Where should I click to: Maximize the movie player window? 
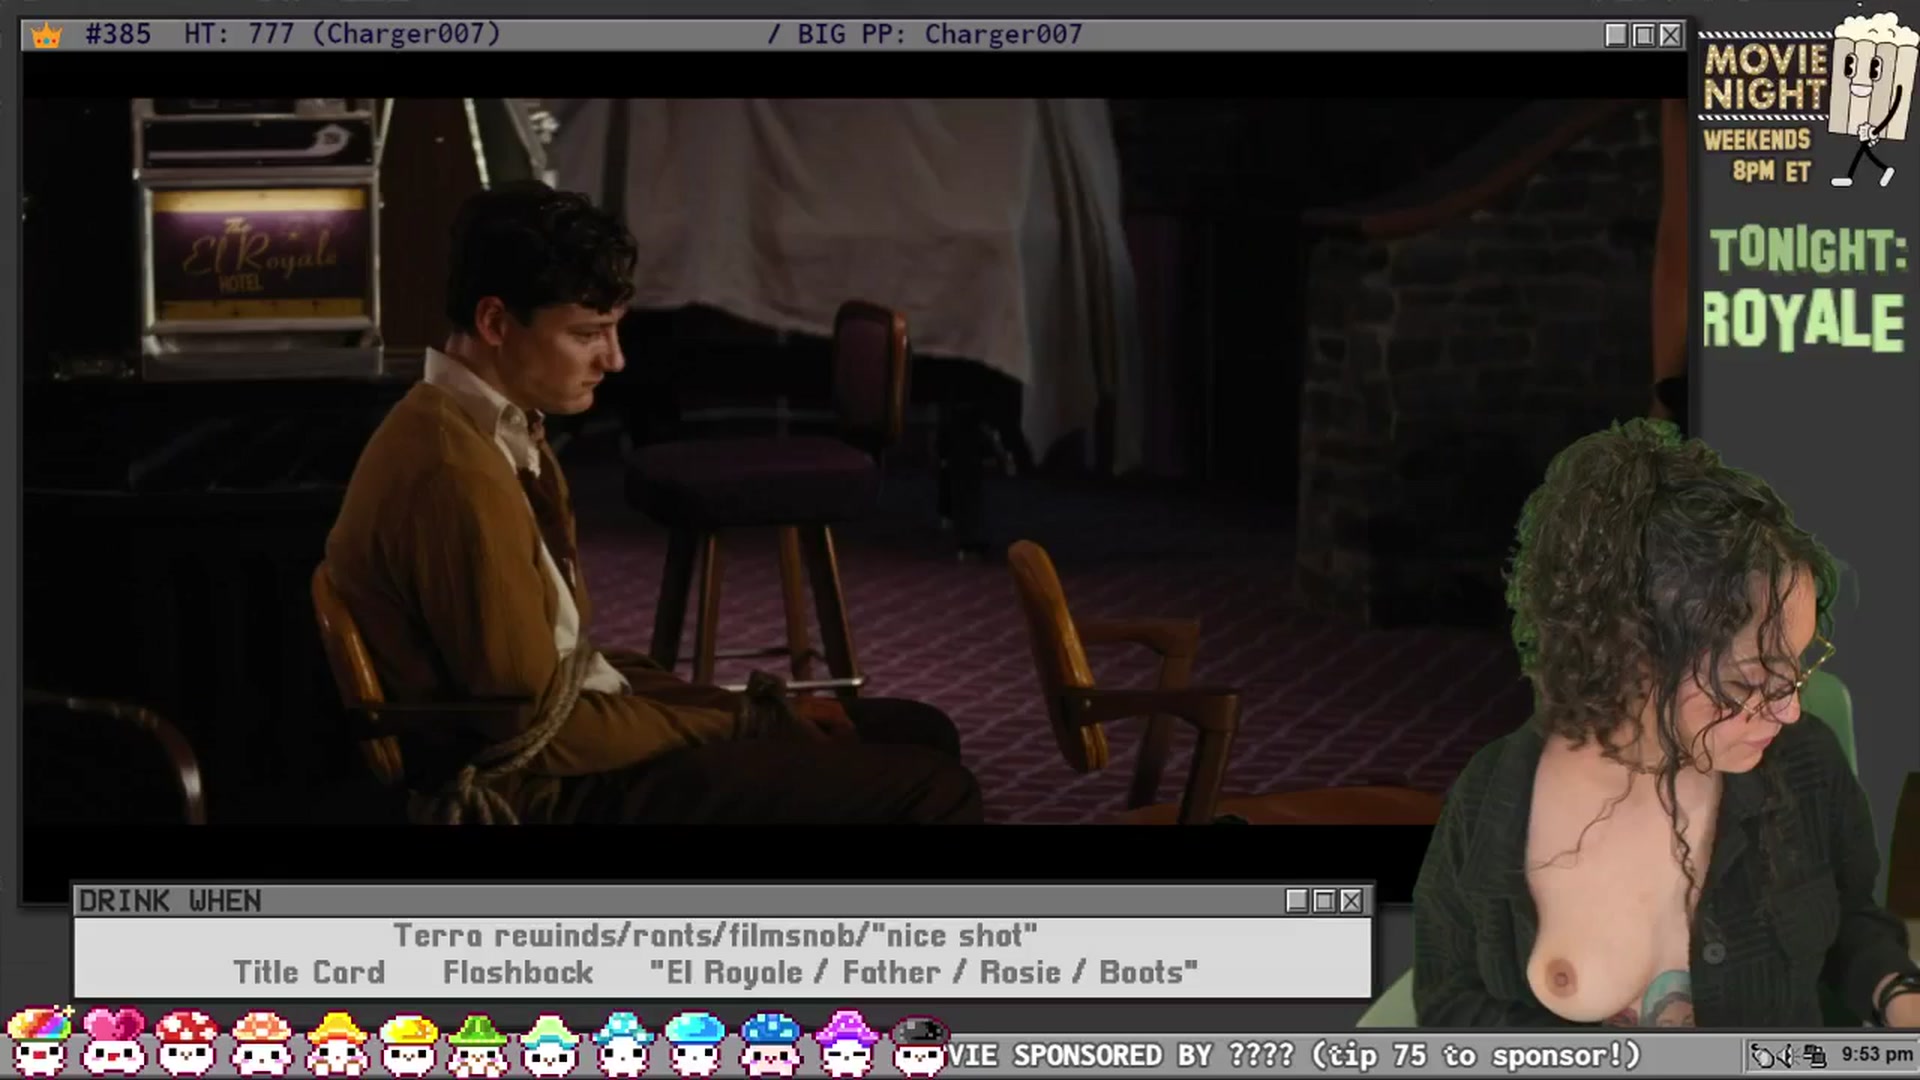(x=1643, y=35)
